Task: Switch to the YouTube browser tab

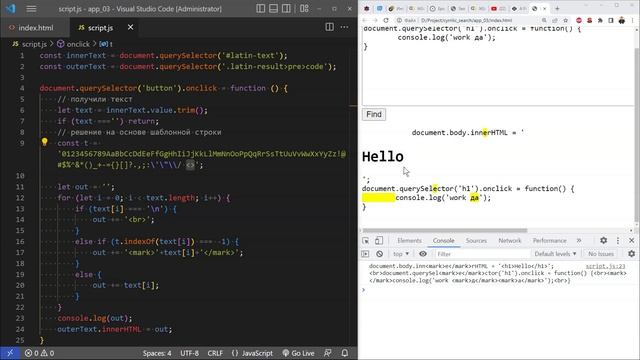Action: pos(498,9)
